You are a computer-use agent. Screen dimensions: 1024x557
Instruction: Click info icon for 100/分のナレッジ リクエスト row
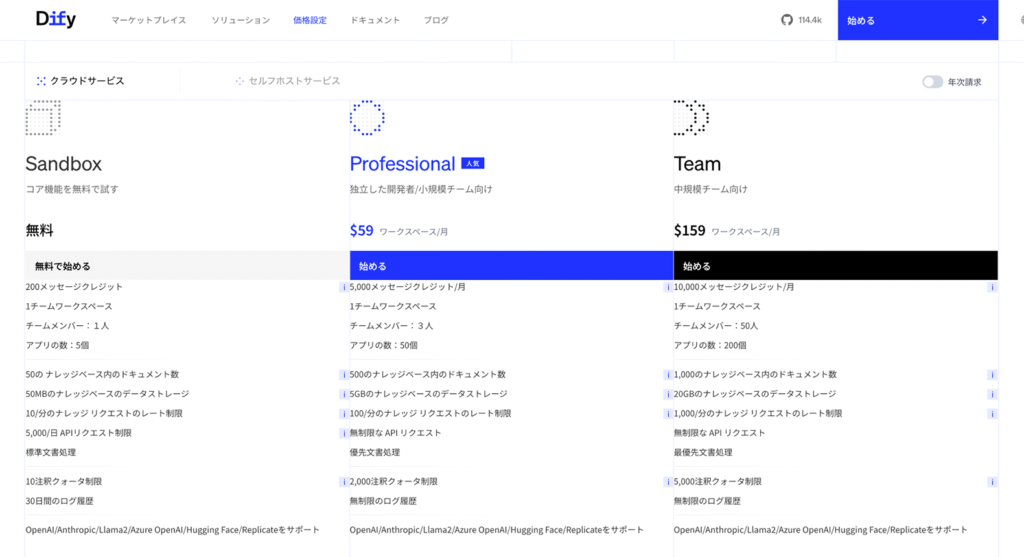(x=667, y=414)
